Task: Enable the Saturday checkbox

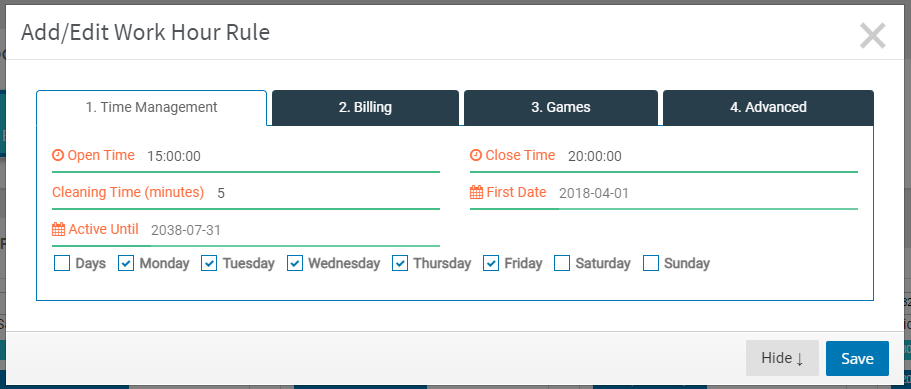Action: coord(562,263)
